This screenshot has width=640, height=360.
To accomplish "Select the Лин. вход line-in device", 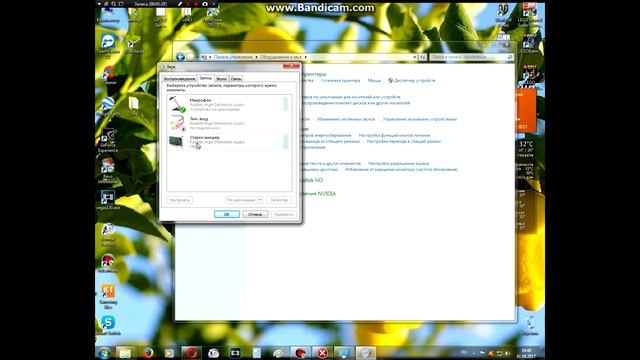I will point(229,123).
